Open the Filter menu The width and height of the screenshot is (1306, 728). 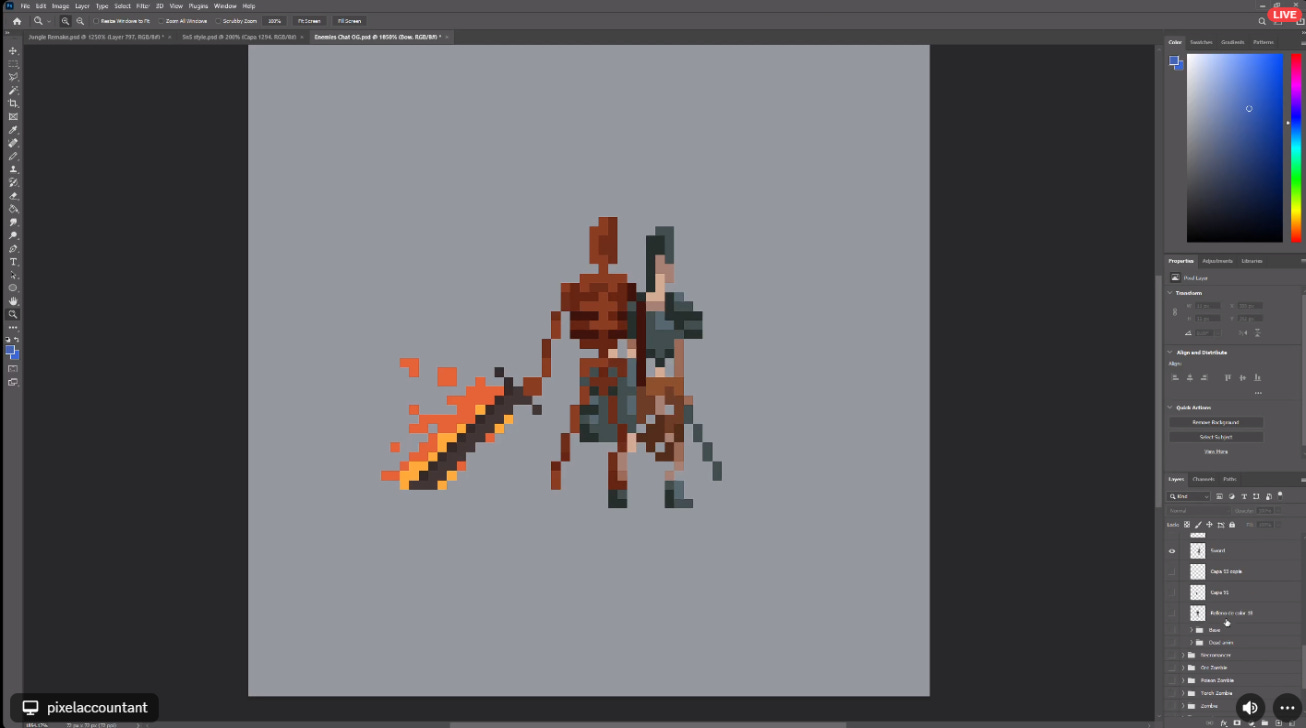(x=143, y=6)
